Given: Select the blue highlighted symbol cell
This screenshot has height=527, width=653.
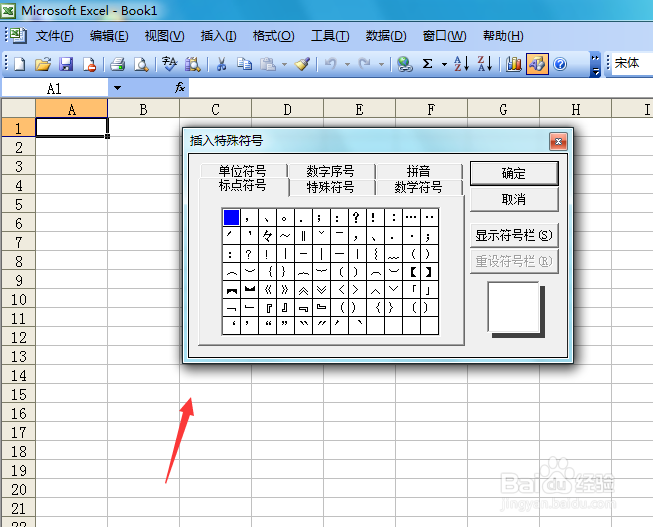Looking at the screenshot, I should pyautogui.click(x=231, y=217).
